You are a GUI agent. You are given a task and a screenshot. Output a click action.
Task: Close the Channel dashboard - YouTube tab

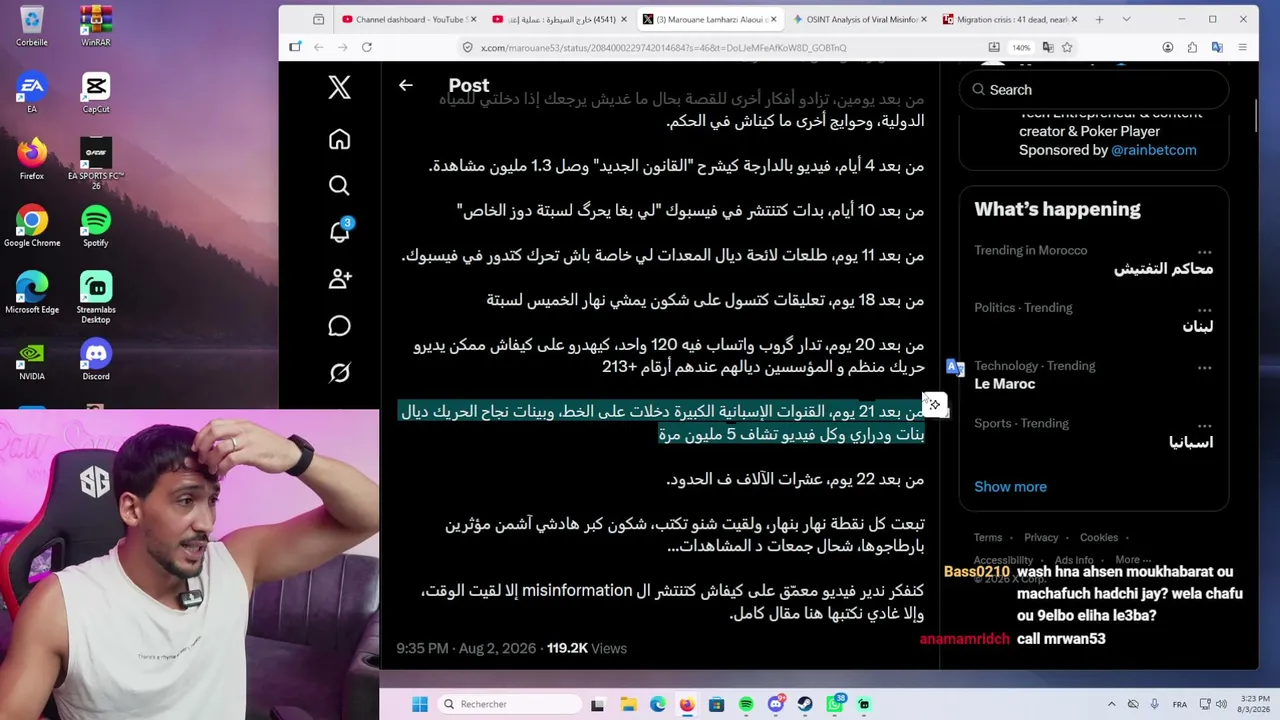click(x=472, y=19)
